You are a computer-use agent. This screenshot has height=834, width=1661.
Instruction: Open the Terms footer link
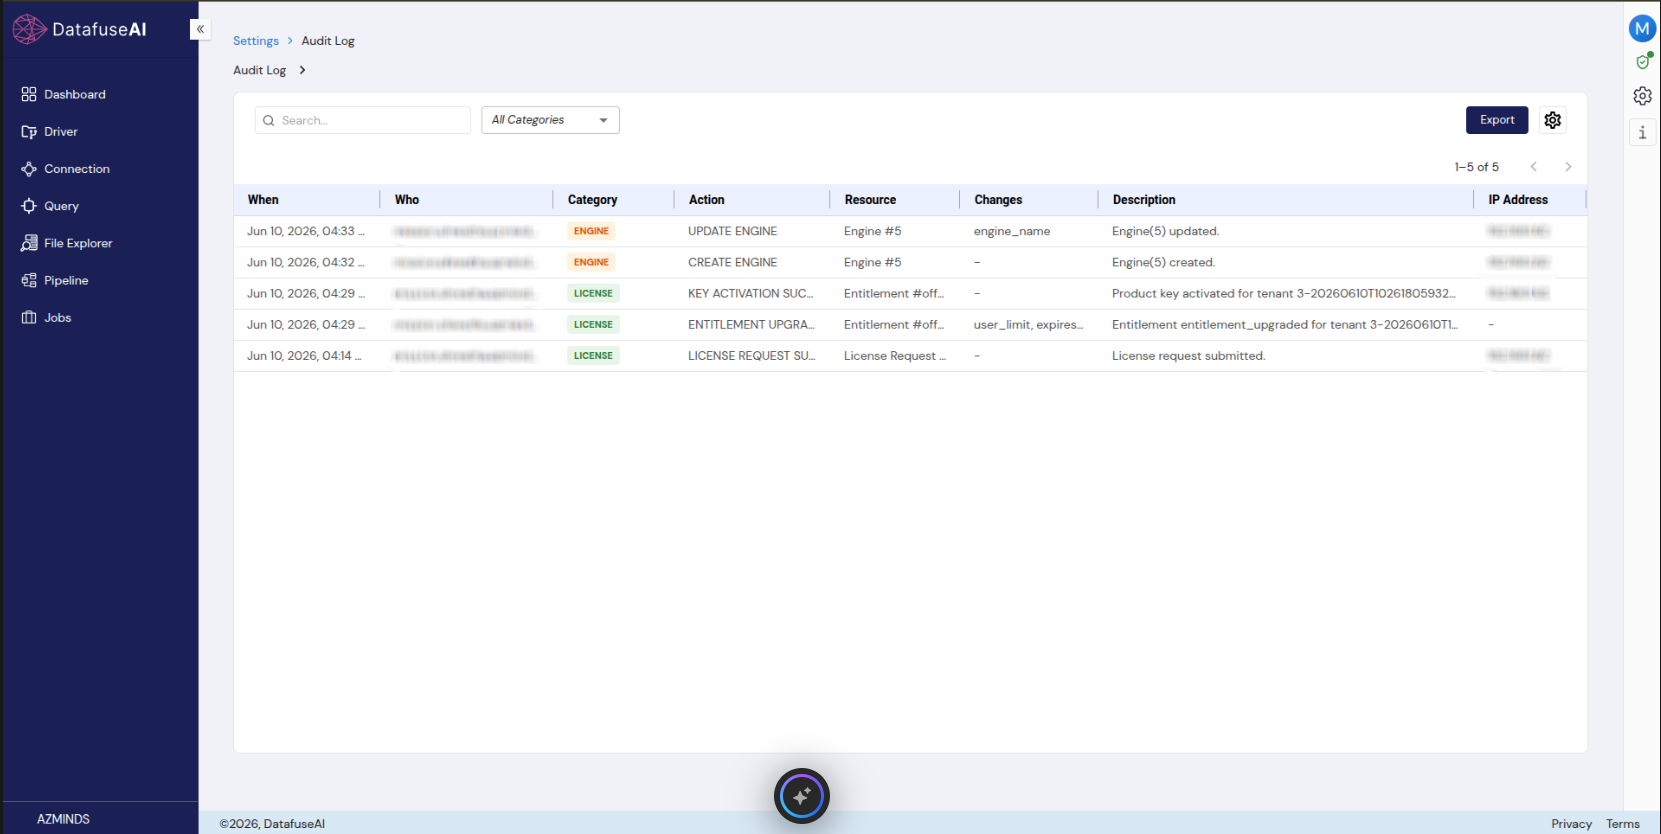tap(1623, 824)
